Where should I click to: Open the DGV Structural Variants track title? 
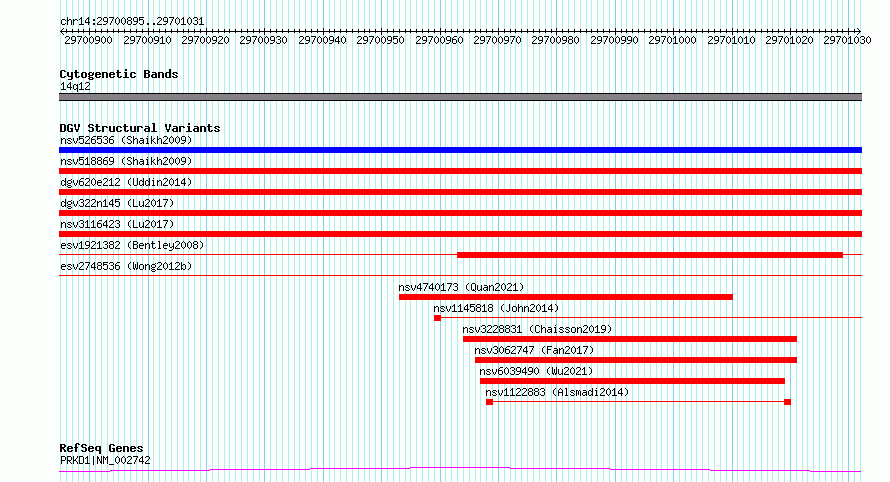point(140,128)
